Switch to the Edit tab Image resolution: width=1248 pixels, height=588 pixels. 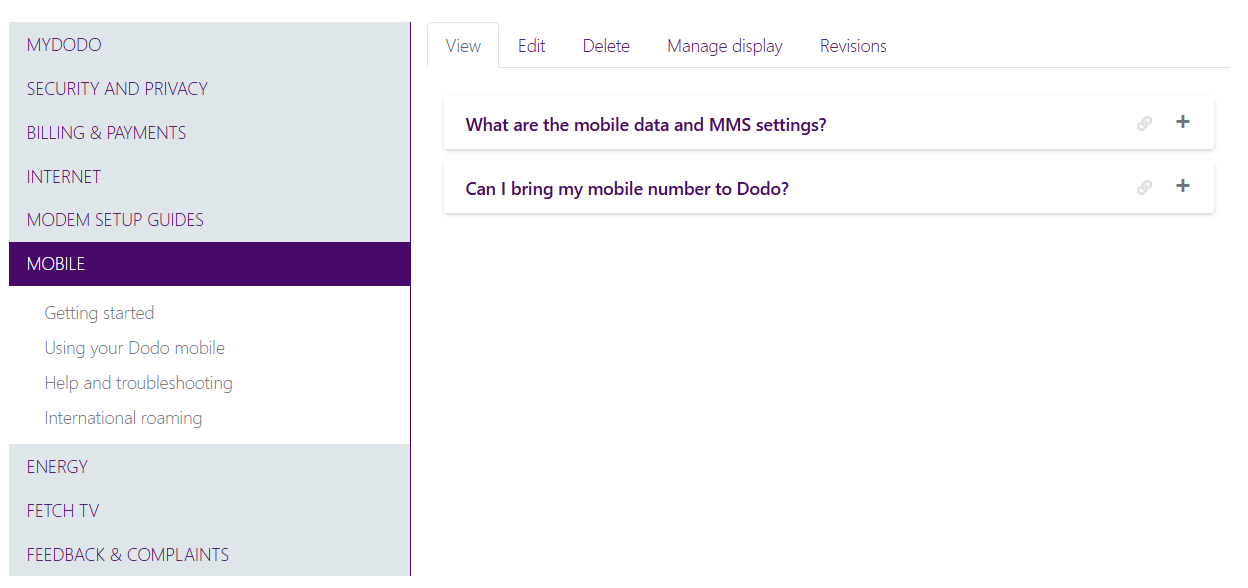pos(531,46)
